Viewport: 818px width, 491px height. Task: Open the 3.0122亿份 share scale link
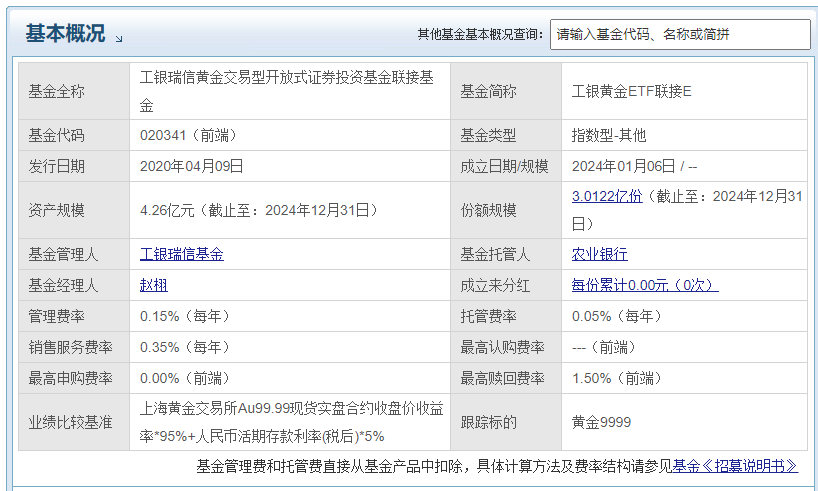[607, 196]
